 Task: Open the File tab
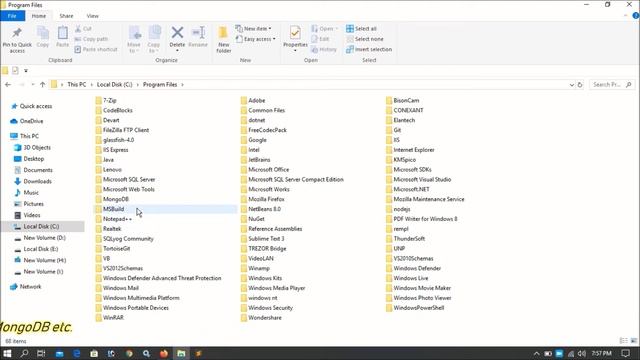coord(12,16)
